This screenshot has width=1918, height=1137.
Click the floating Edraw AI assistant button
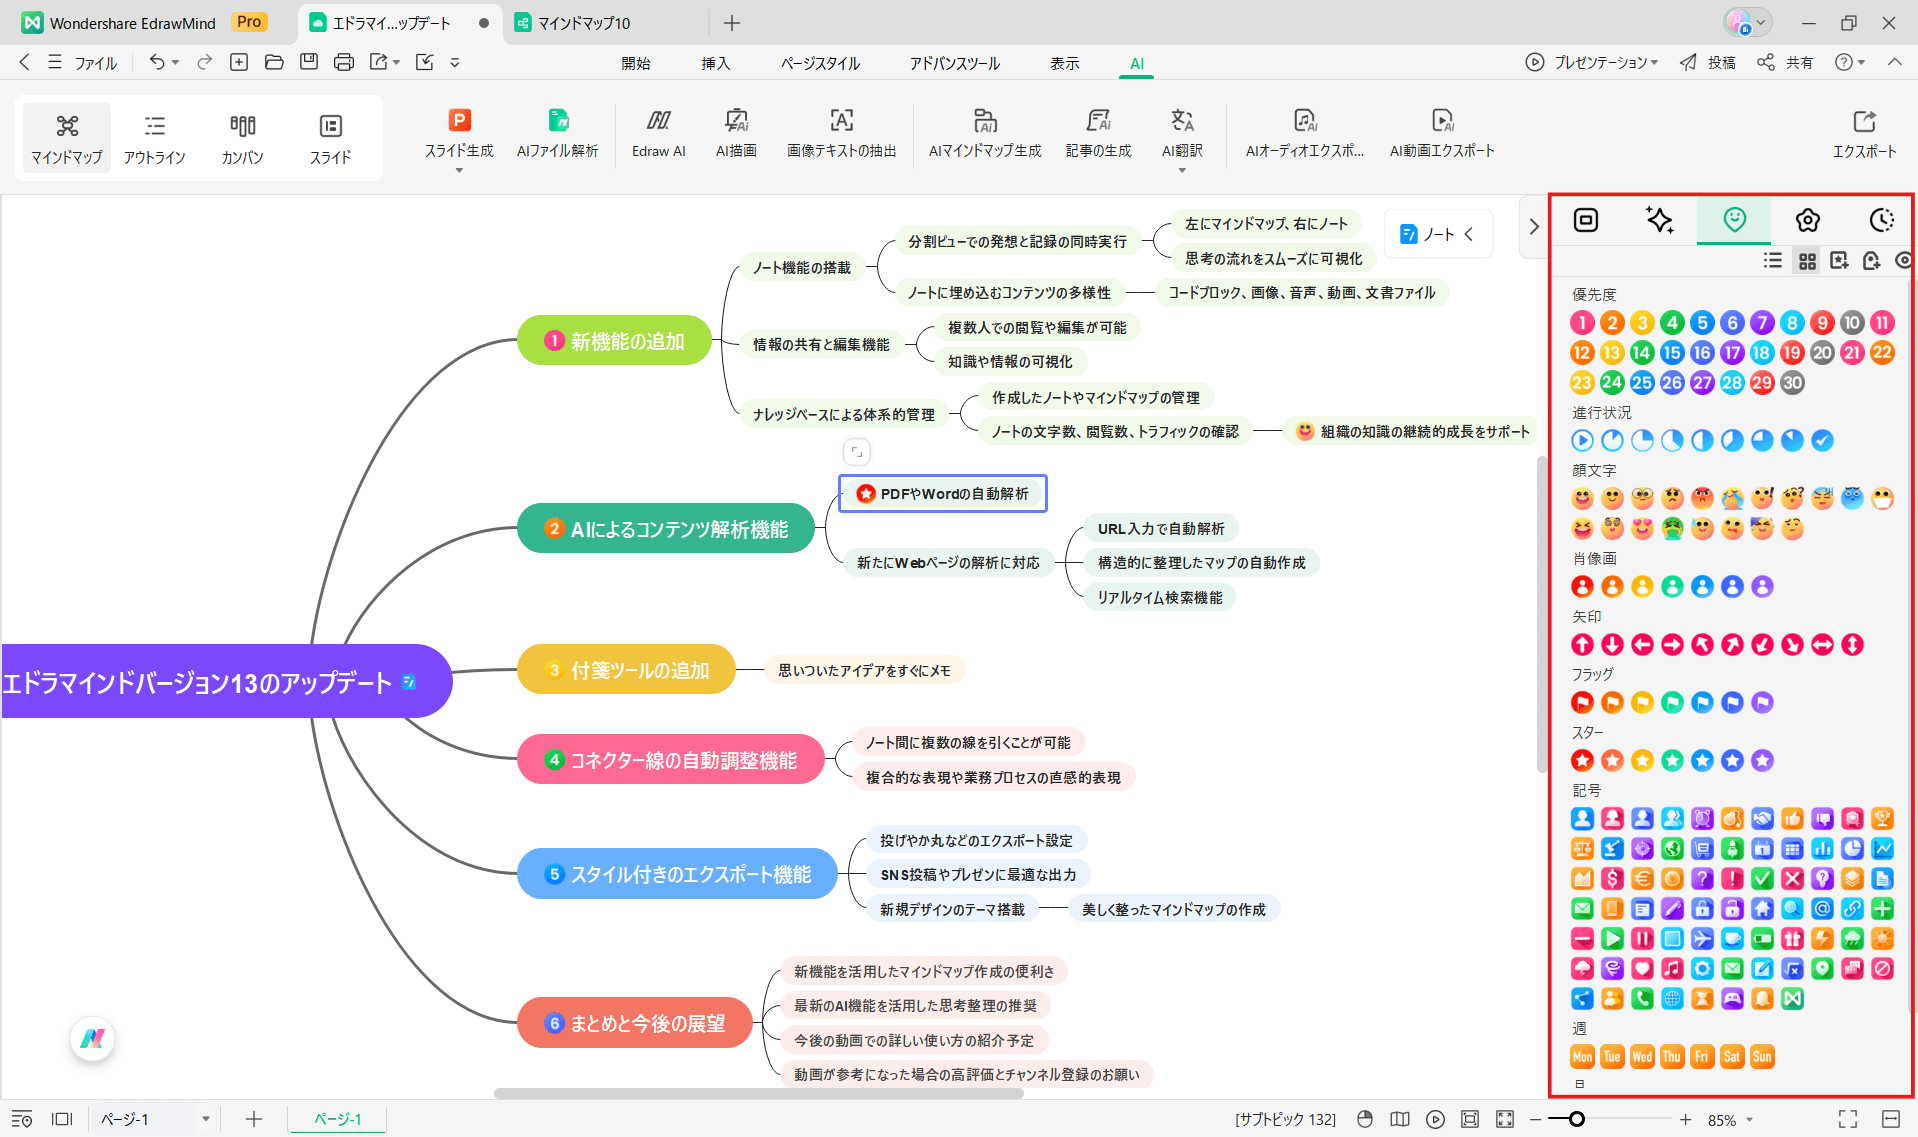pos(92,1038)
